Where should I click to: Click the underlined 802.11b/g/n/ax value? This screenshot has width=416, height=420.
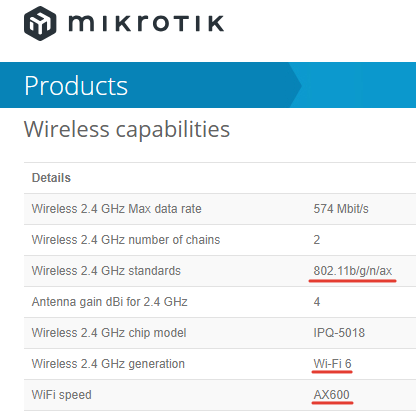(353, 271)
